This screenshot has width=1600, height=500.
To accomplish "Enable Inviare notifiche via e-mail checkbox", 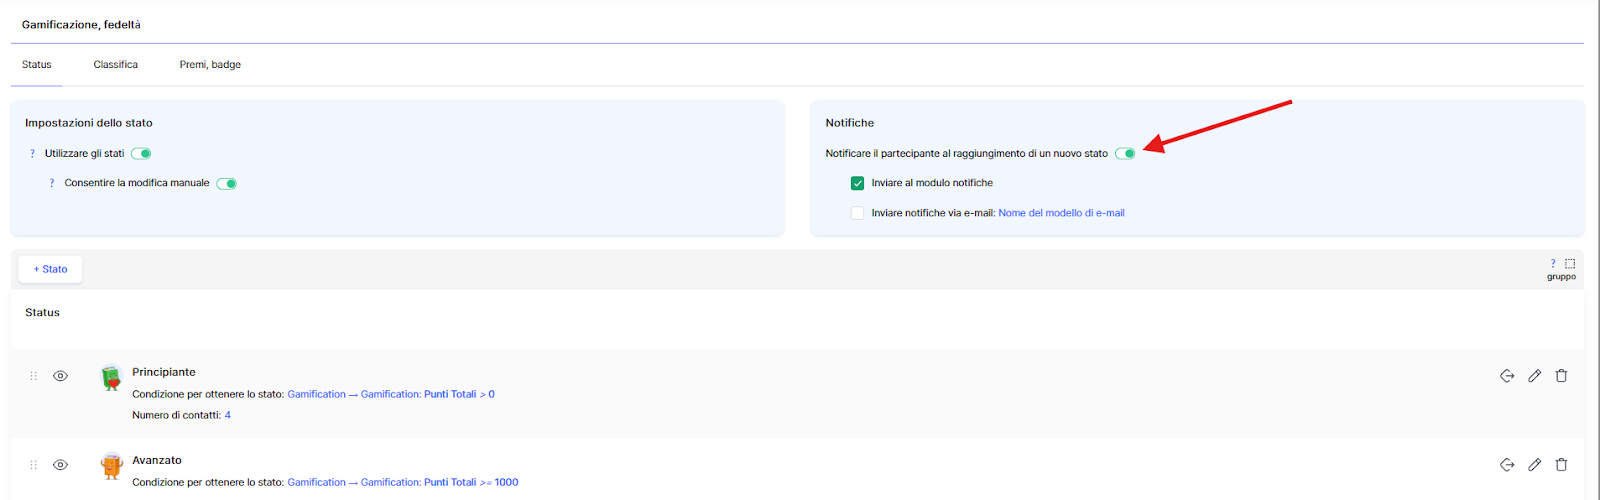I will pyautogui.click(x=857, y=213).
